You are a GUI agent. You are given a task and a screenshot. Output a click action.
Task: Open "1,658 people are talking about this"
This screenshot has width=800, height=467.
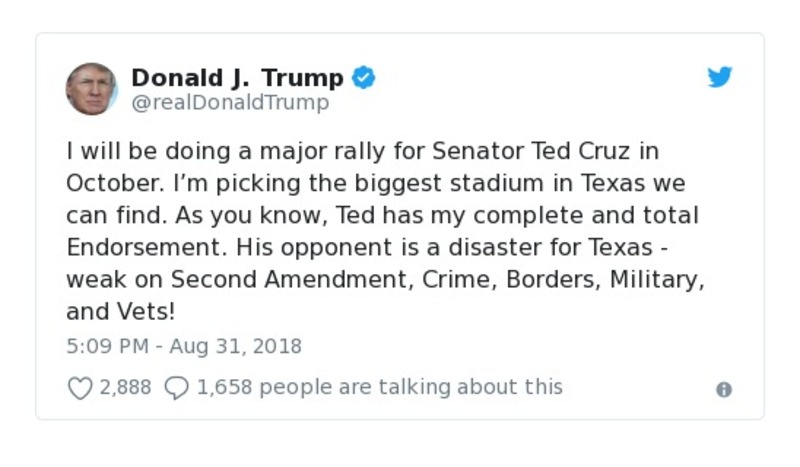coord(380,387)
